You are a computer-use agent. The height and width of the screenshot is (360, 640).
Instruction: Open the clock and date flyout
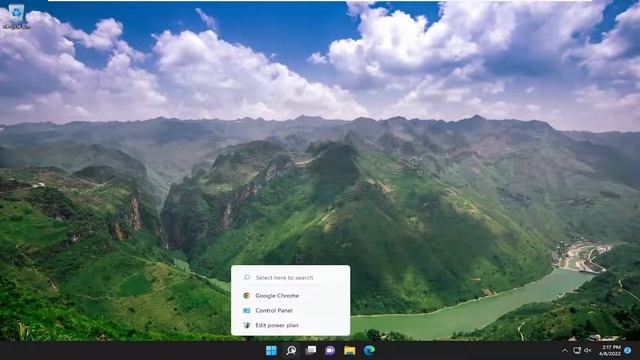611,350
